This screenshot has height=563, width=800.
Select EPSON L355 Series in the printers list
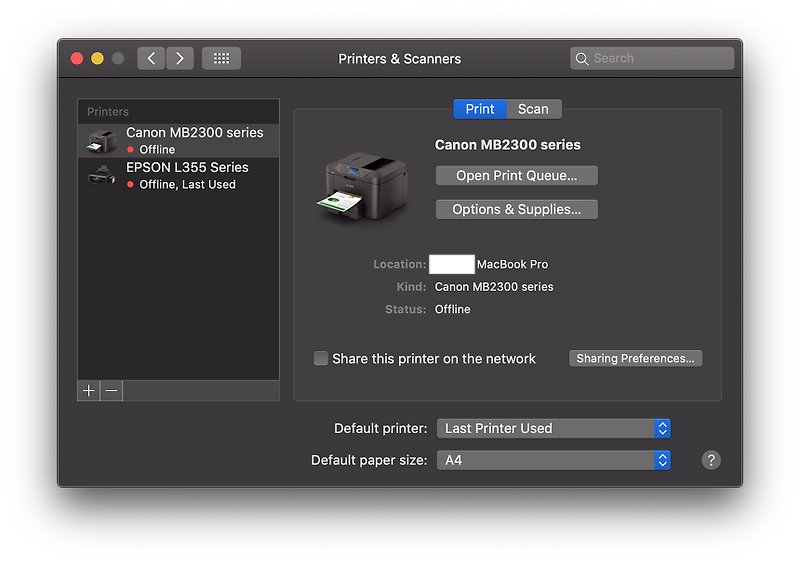179,175
